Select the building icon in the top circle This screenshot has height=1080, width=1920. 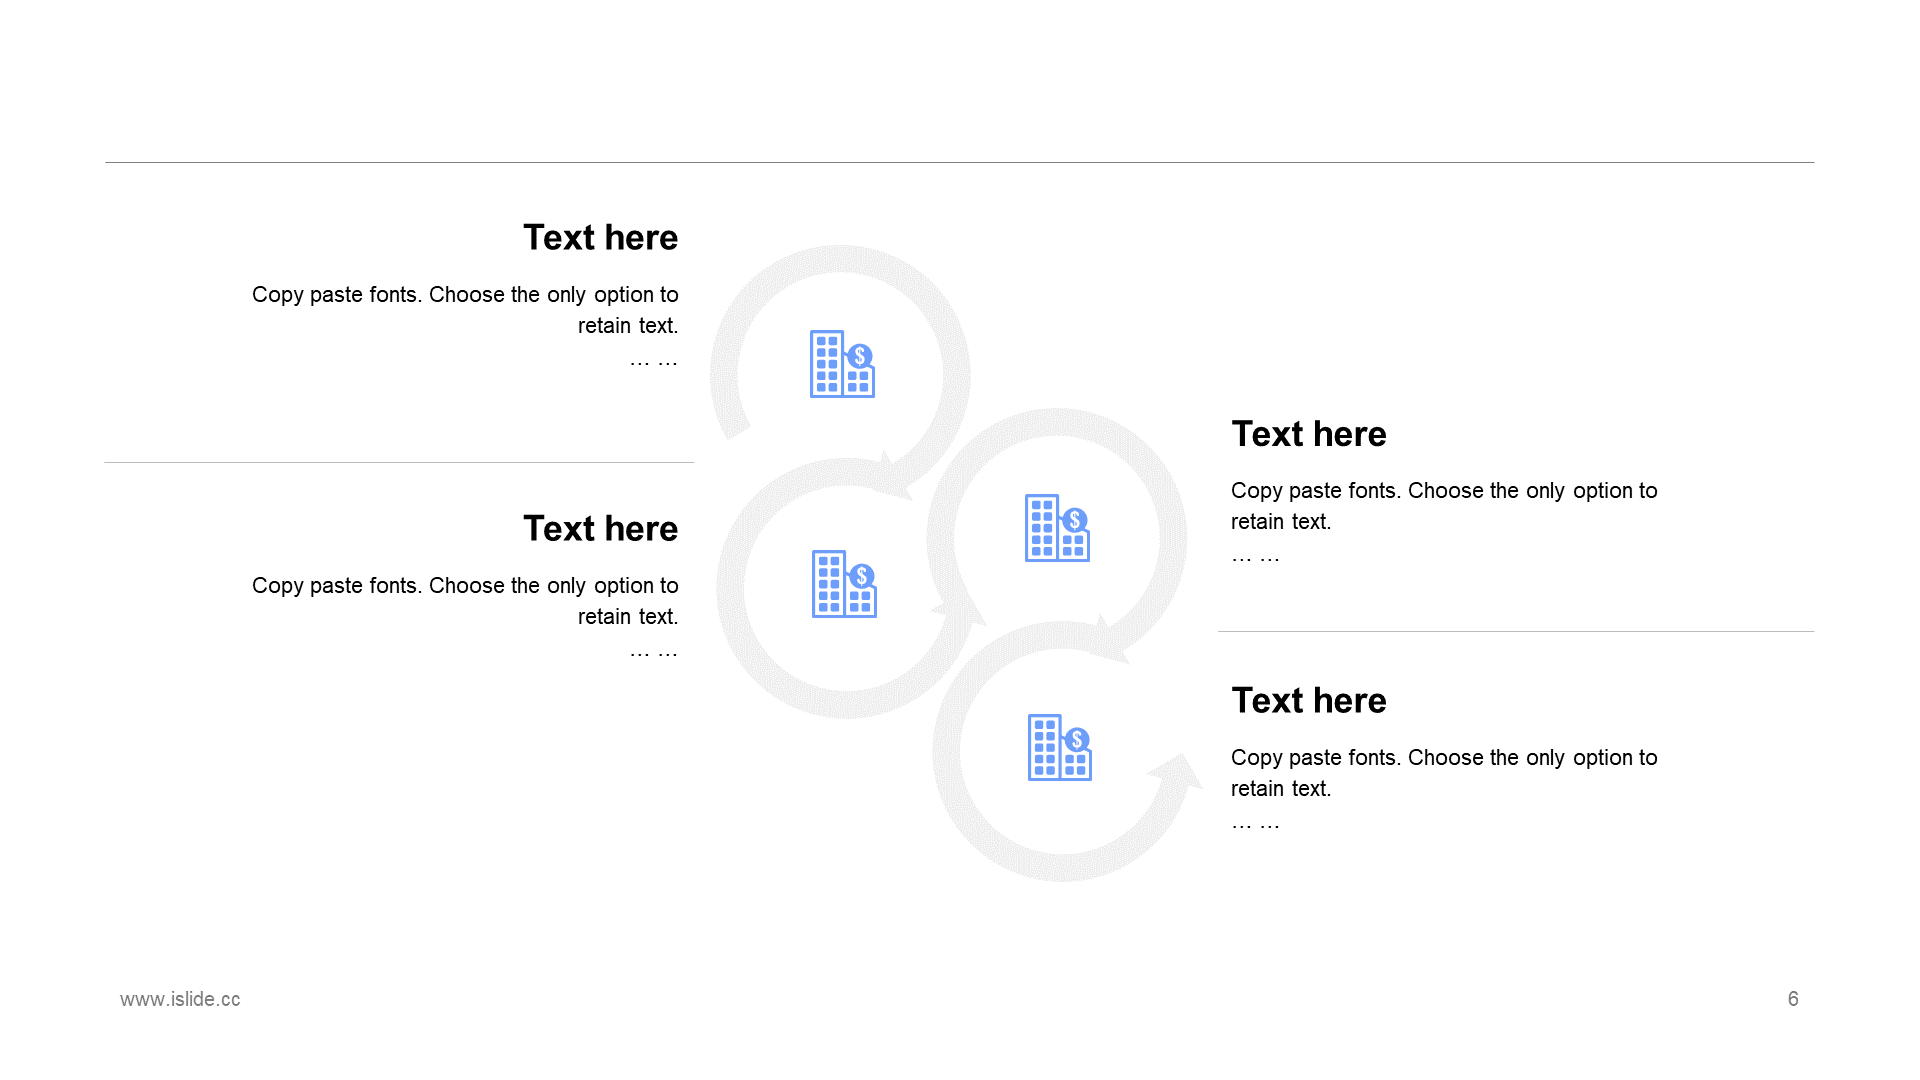click(x=842, y=364)
